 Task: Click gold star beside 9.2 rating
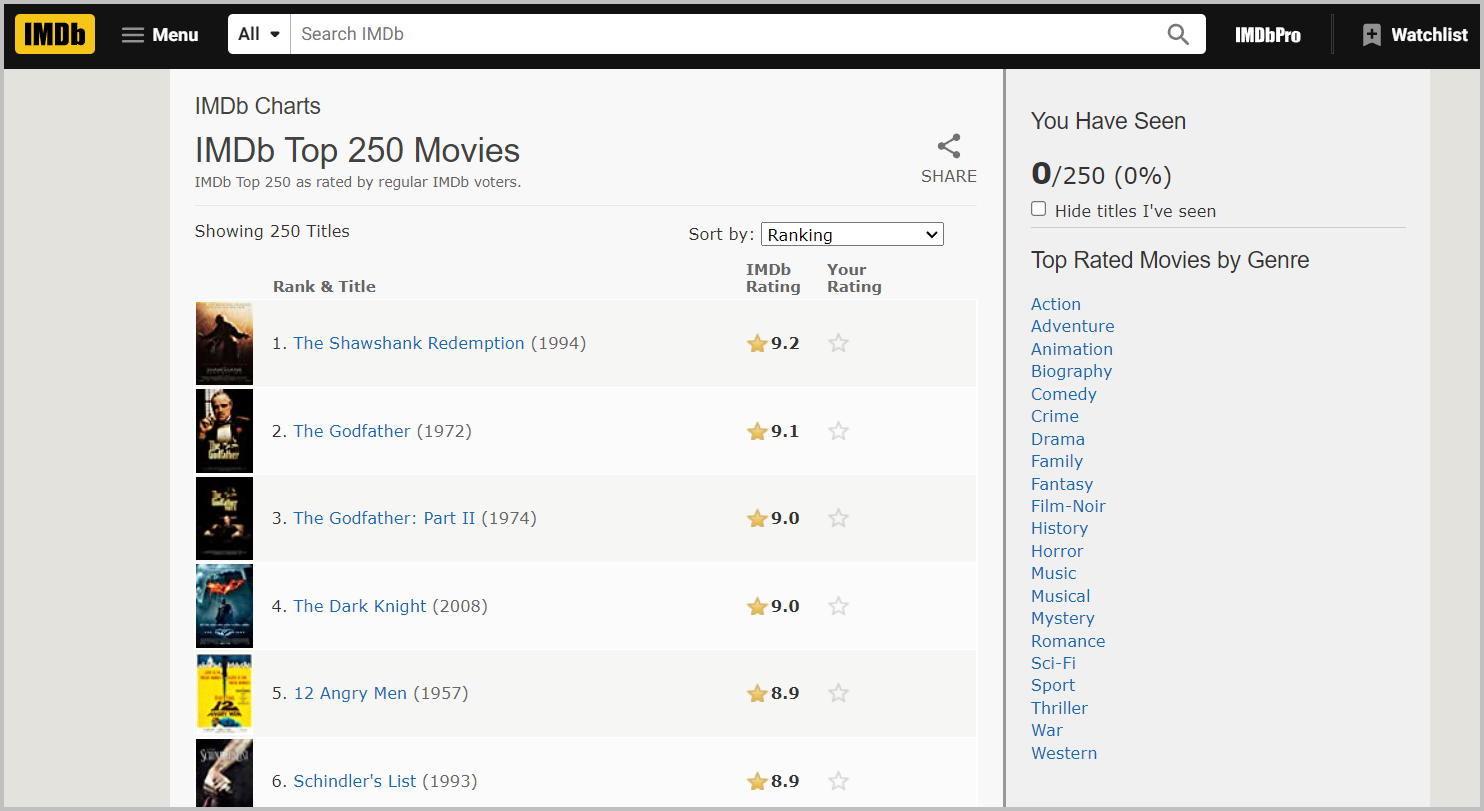pos(757,343)
